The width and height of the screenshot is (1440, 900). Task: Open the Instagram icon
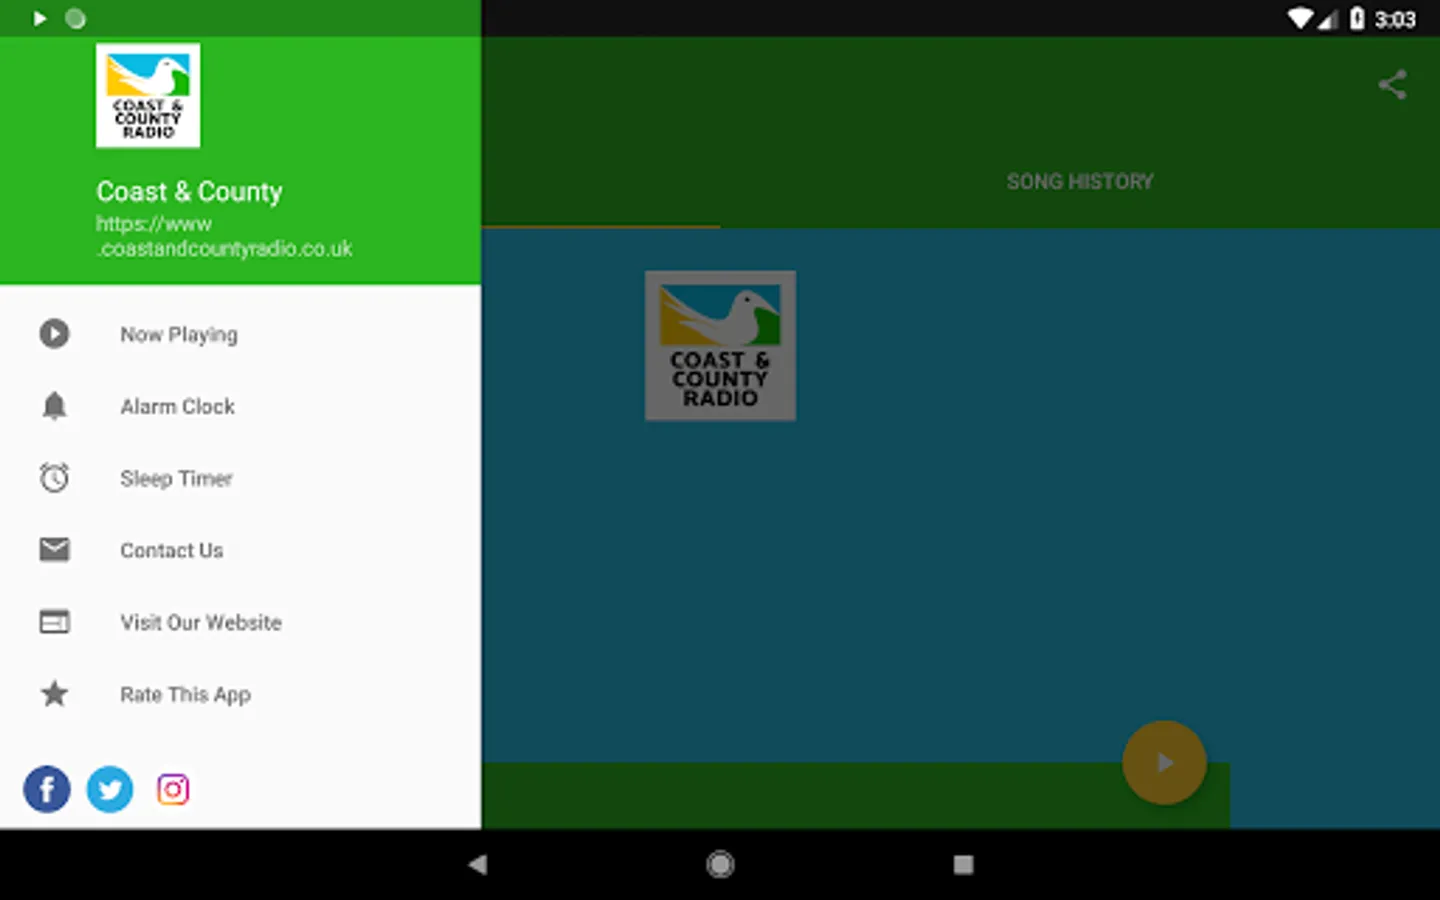(x=173, y=789)
